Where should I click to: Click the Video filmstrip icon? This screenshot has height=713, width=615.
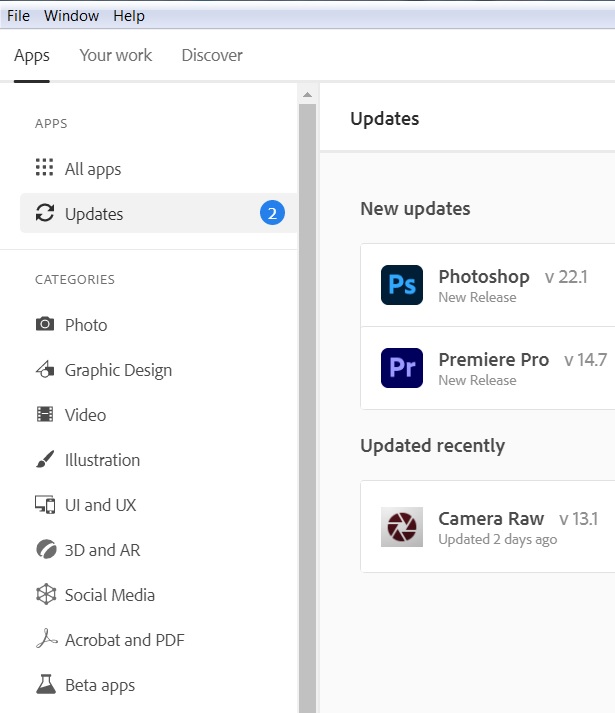45,414
